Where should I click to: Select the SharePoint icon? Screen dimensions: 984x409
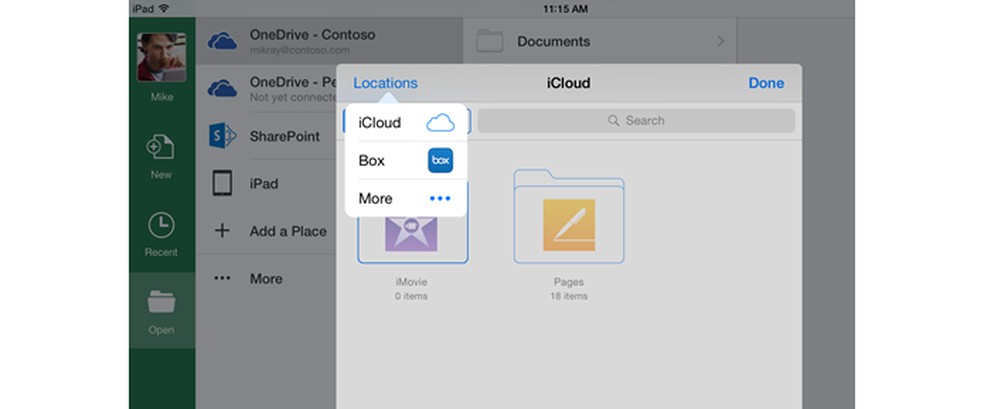[222, 135]
